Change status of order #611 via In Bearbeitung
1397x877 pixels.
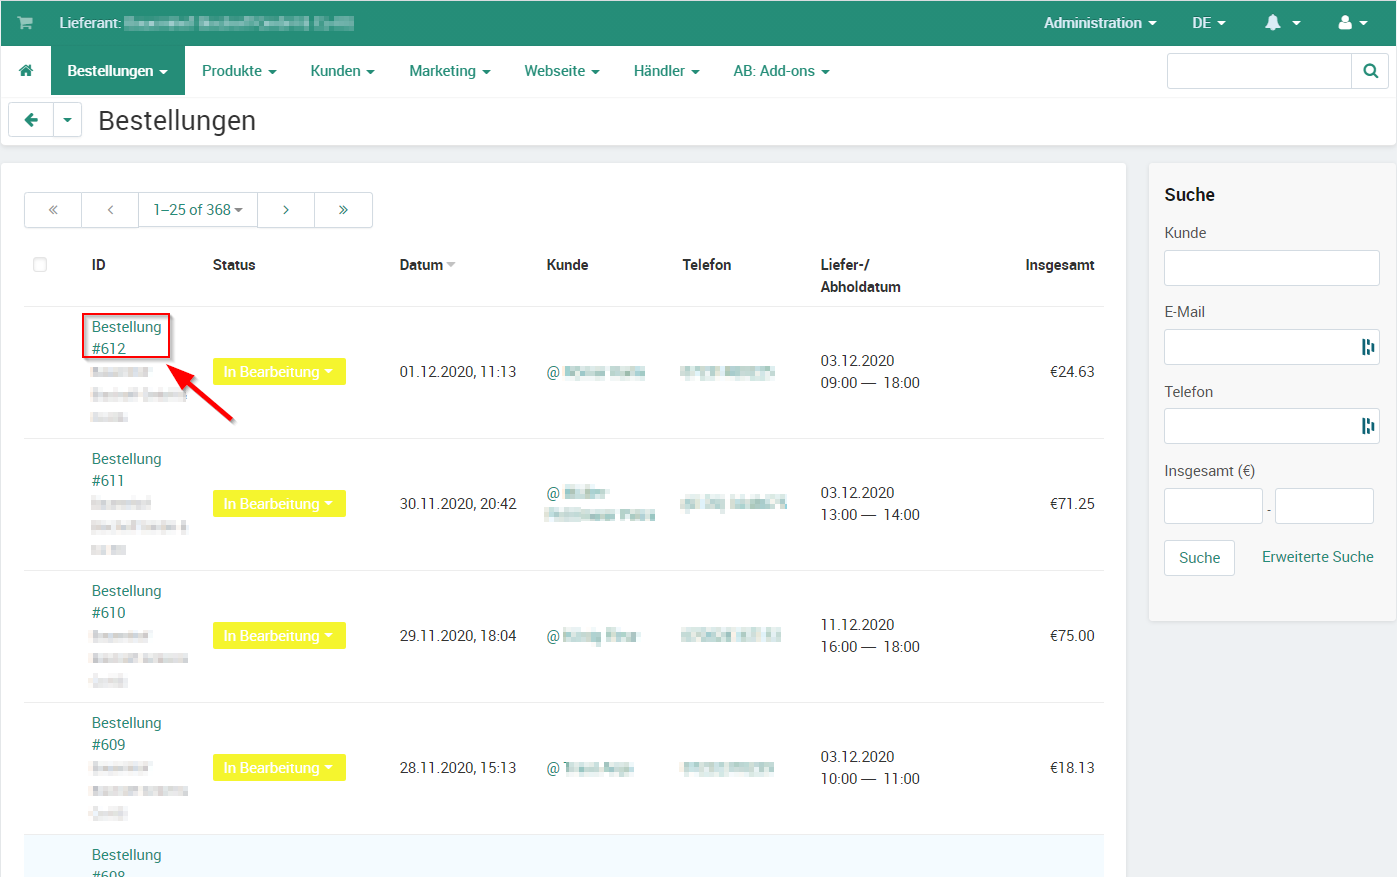279,504
